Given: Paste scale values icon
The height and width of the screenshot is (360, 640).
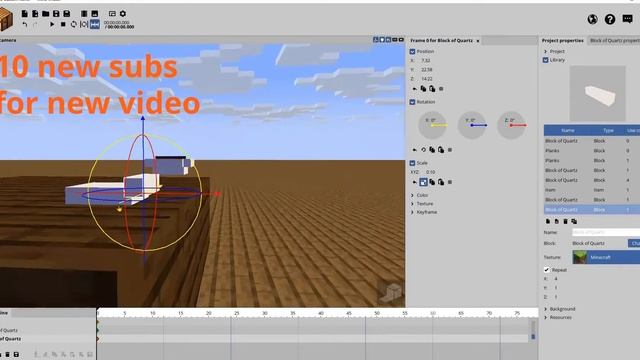Looking at the screenshot, I should (441, 182).
